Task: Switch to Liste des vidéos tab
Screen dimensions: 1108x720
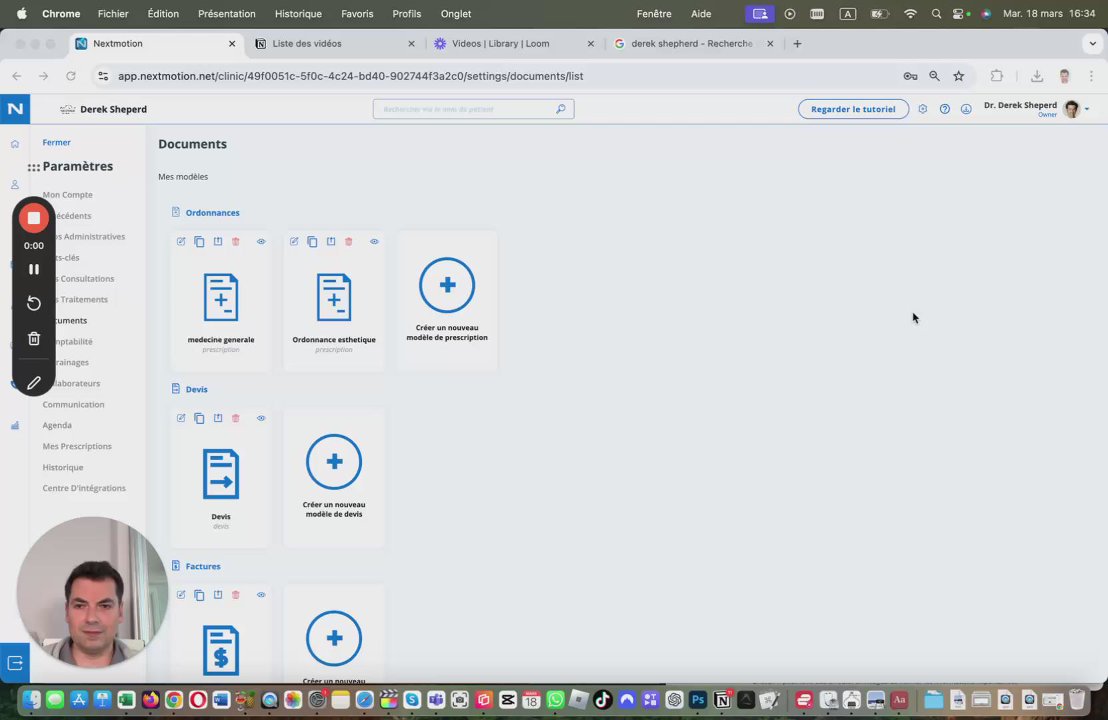Action: click(335, 44)
